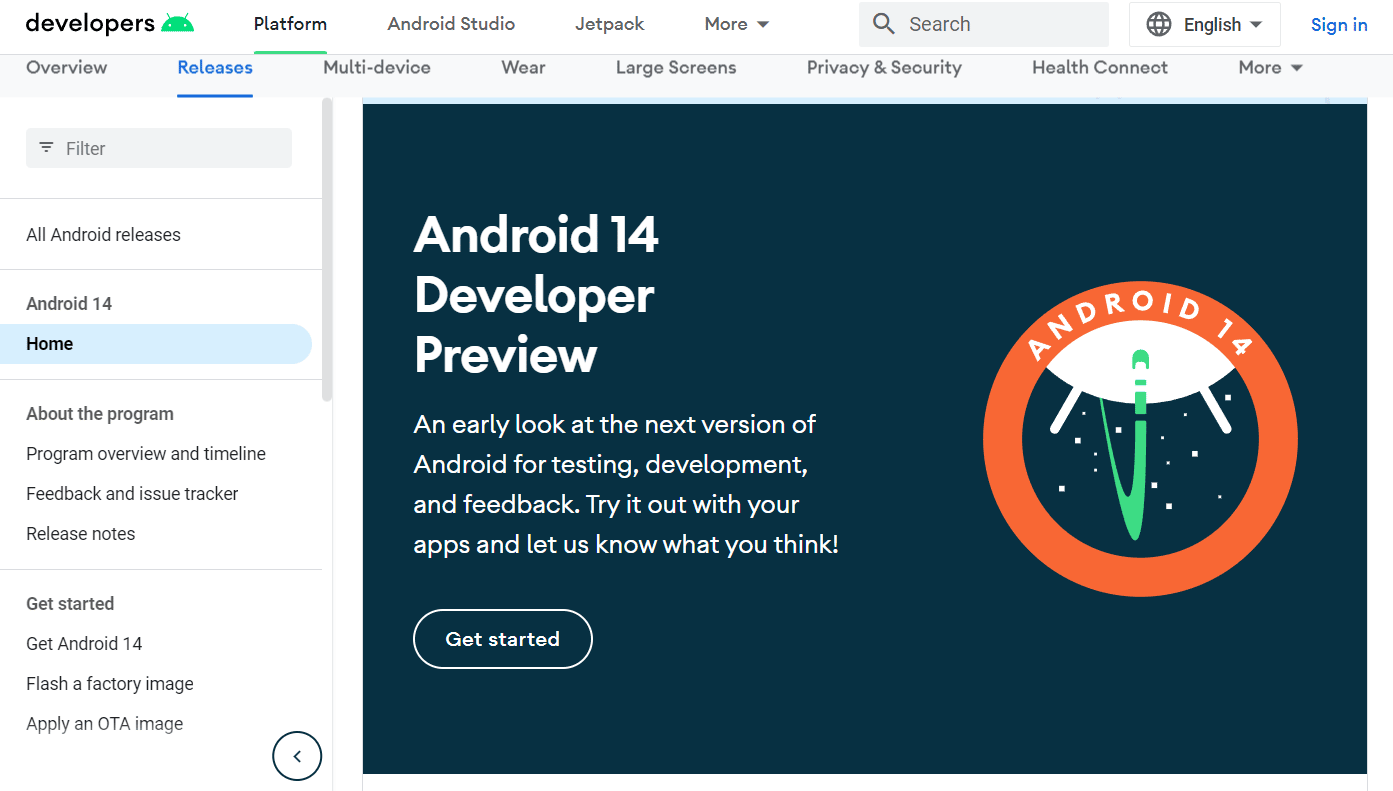Switch to the Releases tab

click(x=215, y=68)
